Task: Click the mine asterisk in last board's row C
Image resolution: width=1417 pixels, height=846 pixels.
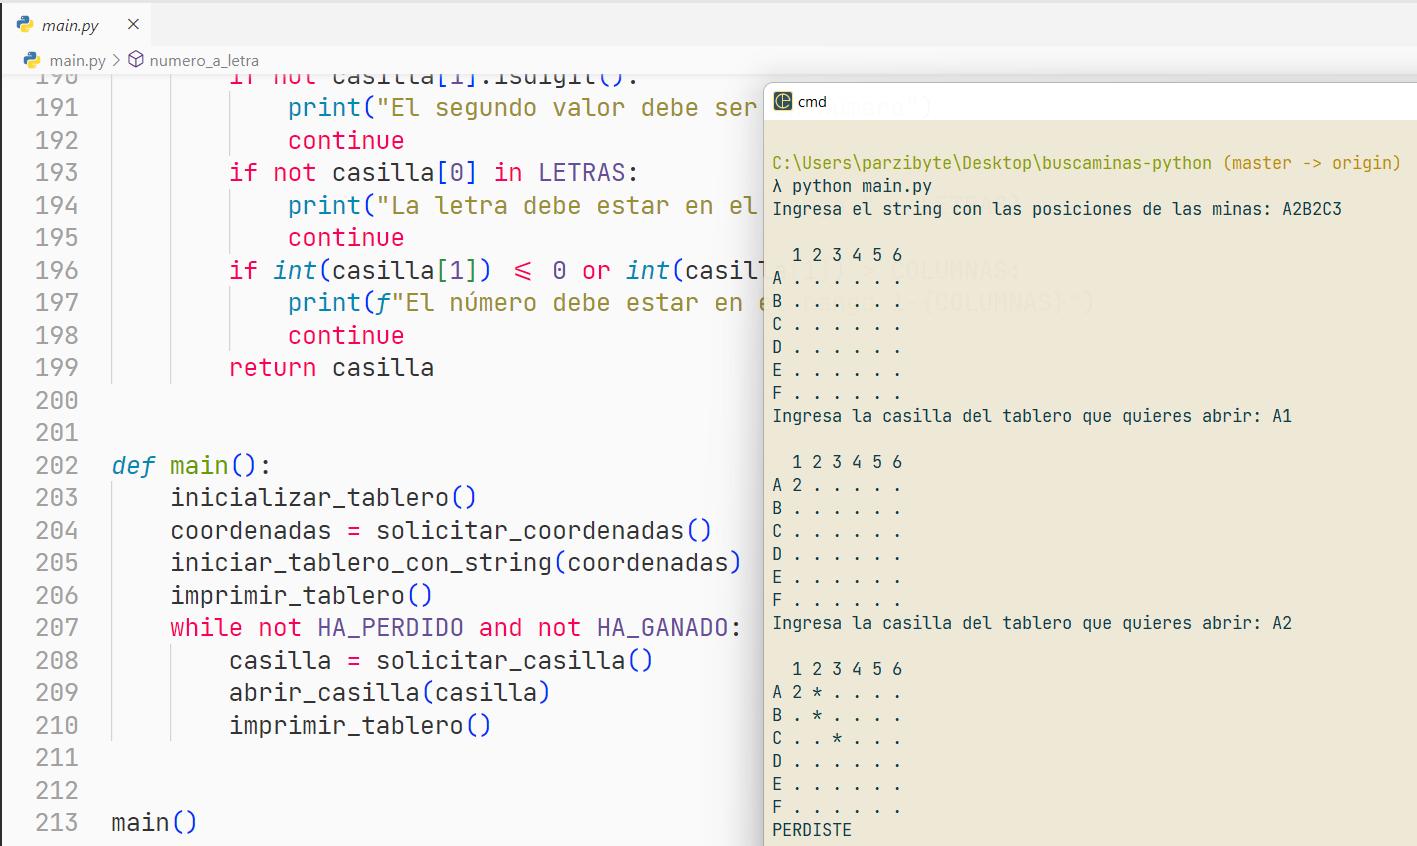Action: (837, 739)
